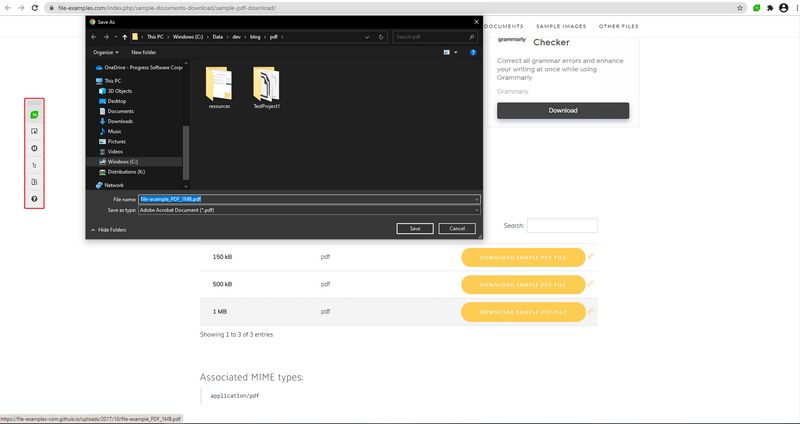This screenshot has height=424, width=800.
Task: Open the OTHER FILES nav menu item
Action: point(618,26)
